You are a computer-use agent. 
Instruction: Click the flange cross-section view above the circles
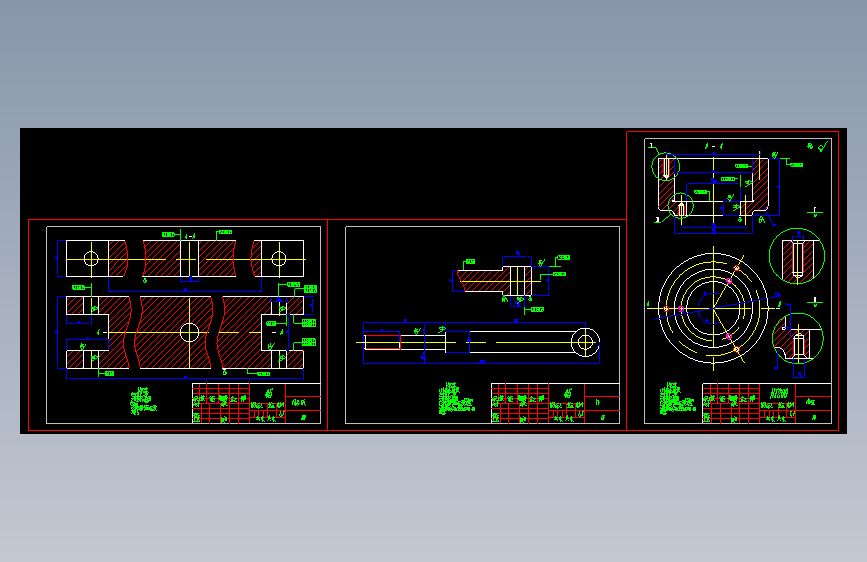pos(713,187)
